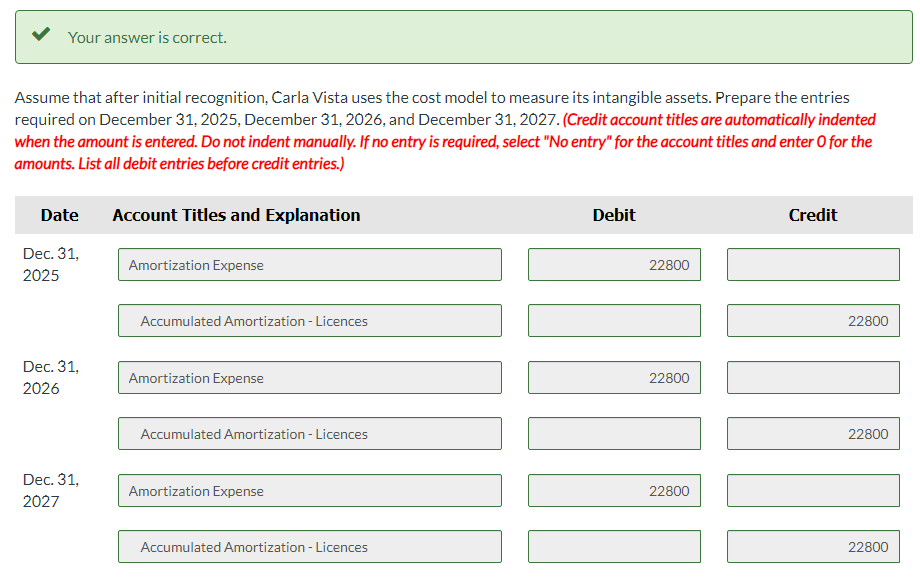Screen dimensions: 920x580
Task: Click the "Debit" column header
Action: click(614, 215)
